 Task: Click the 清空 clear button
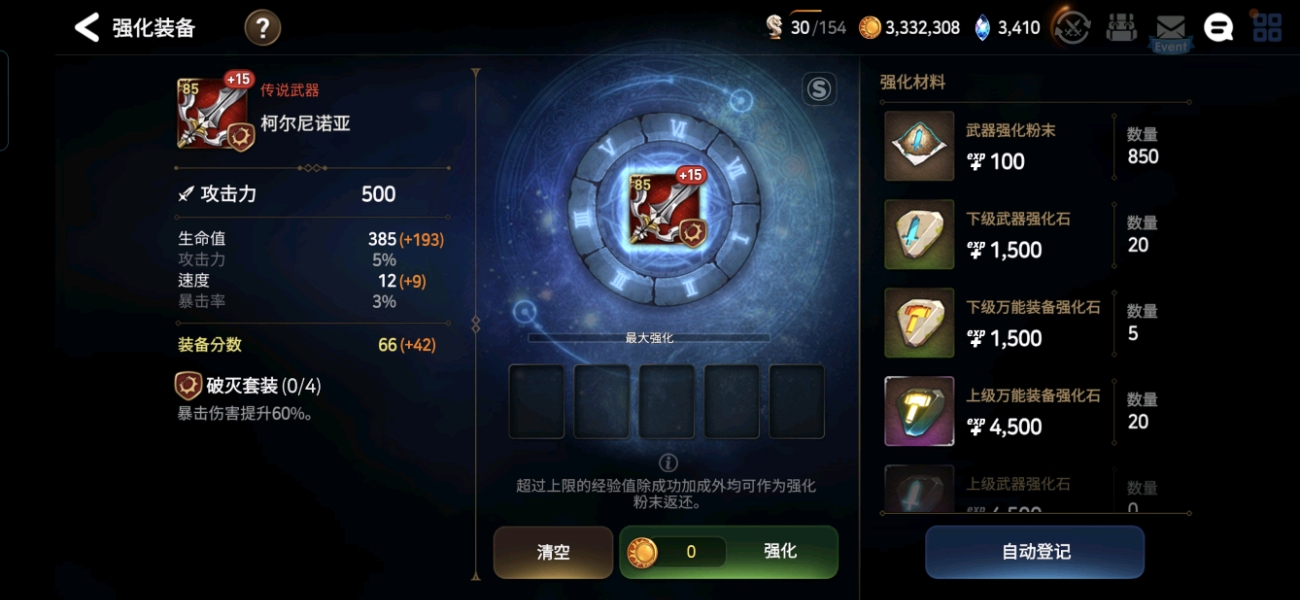pos(553,552)
